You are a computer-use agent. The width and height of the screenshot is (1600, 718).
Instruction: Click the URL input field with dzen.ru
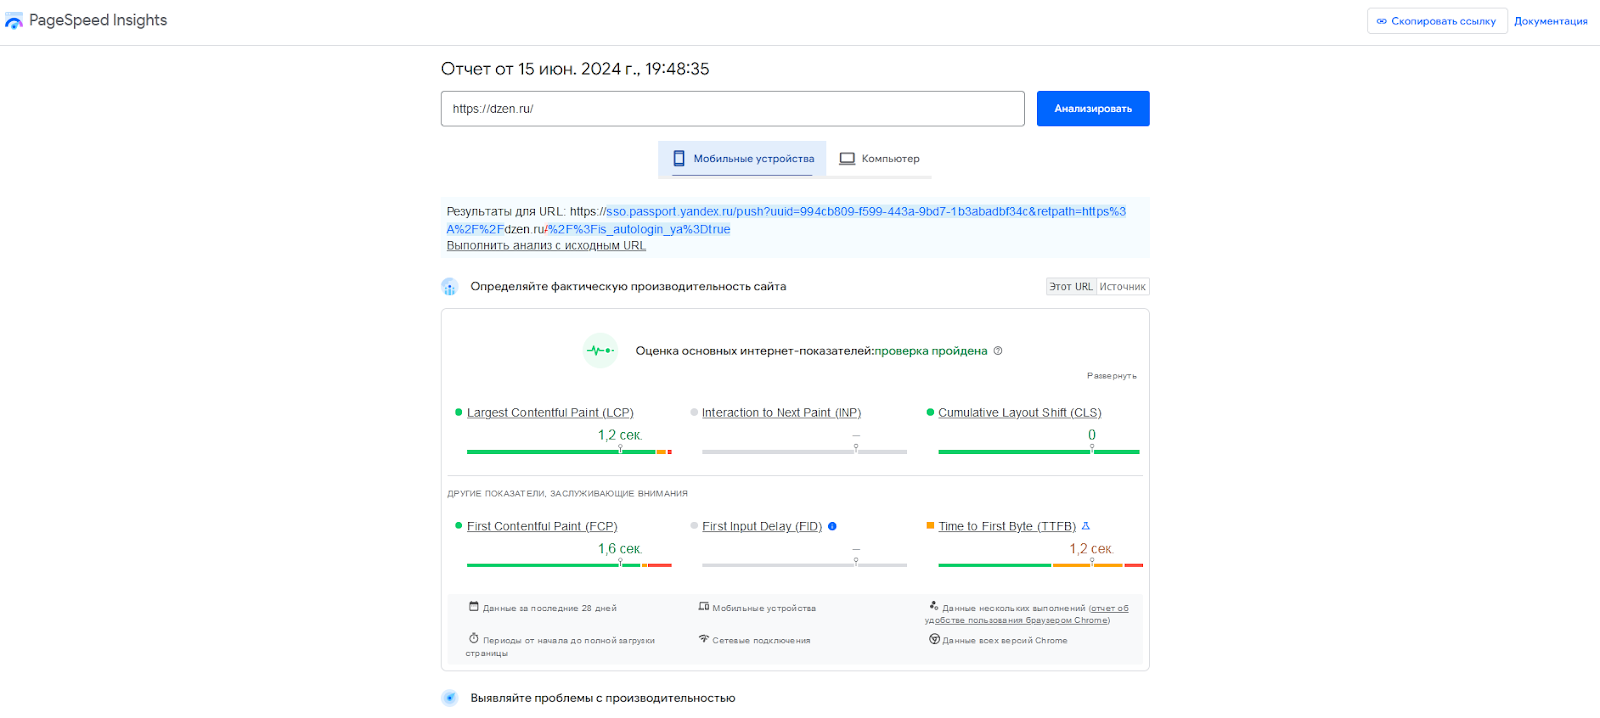point(732,109)
